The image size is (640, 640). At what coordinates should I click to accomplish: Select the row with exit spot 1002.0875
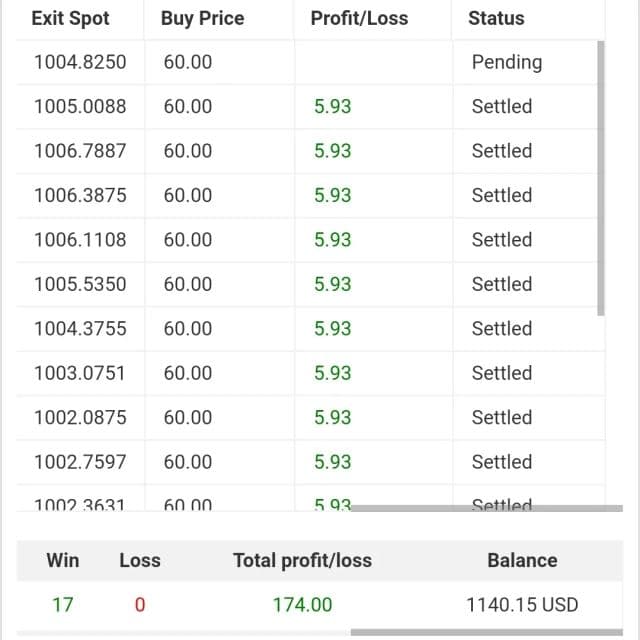(310, 418)
